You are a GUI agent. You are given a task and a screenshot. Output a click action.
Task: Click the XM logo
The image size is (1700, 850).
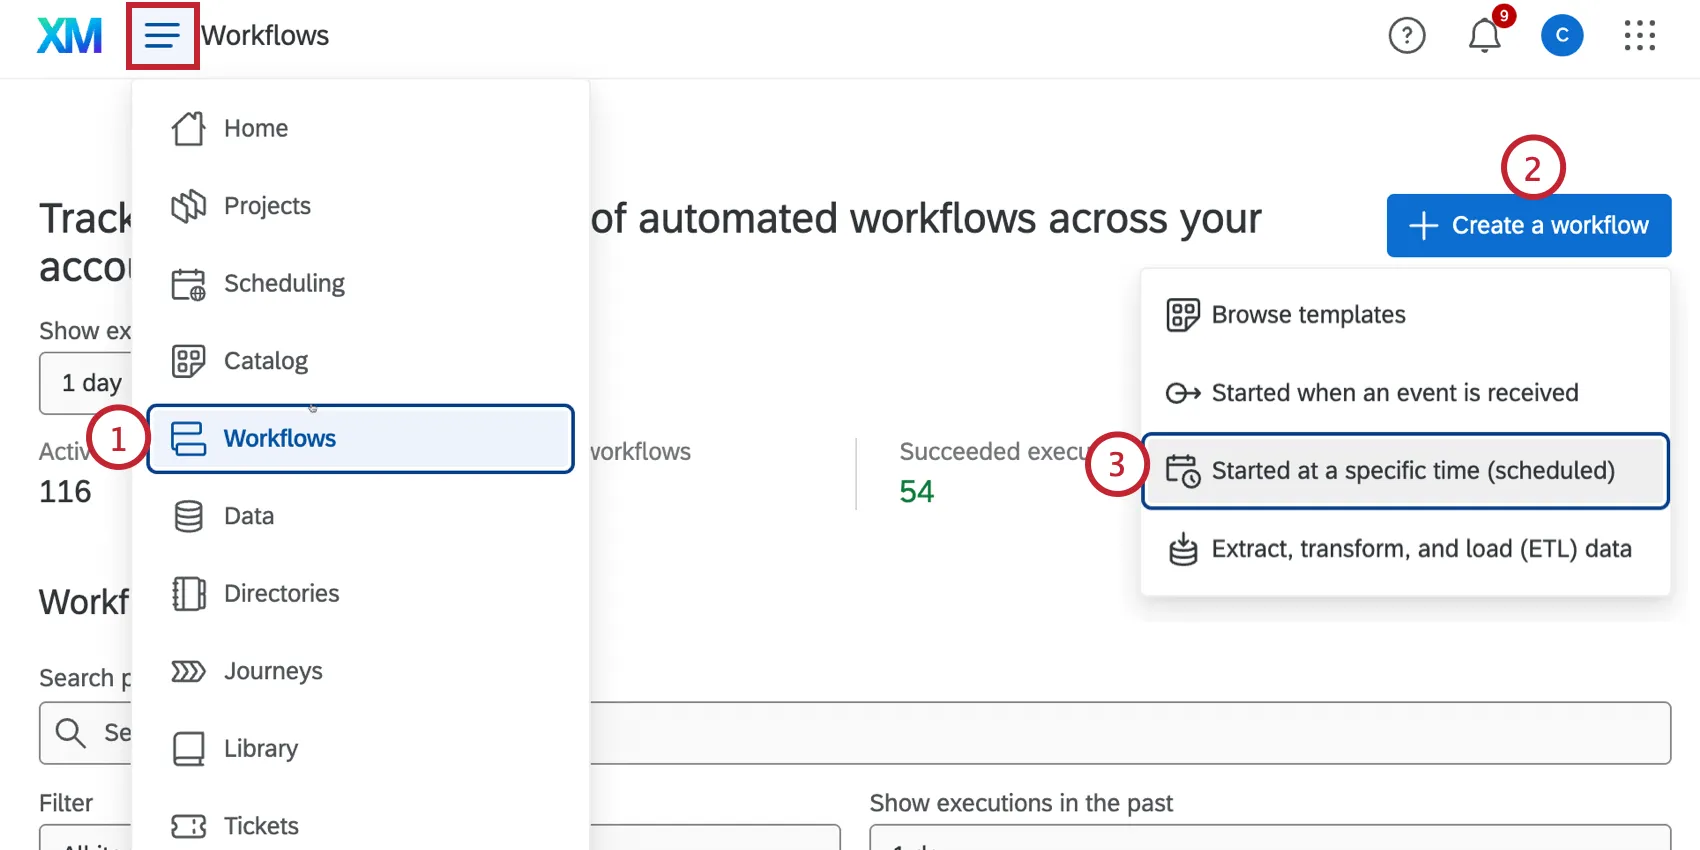69,36
